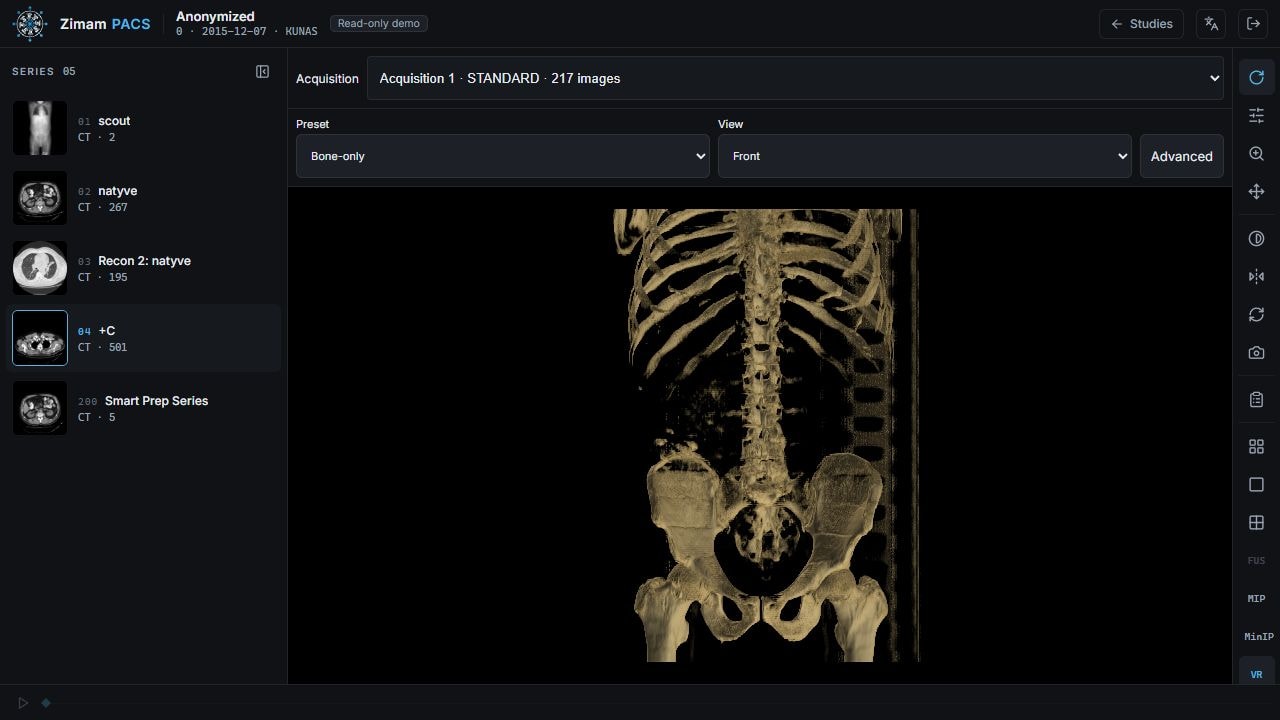Click the Read-only demo badge
The width and height of the screenshot is (1280, 720).
pos(379,23)
